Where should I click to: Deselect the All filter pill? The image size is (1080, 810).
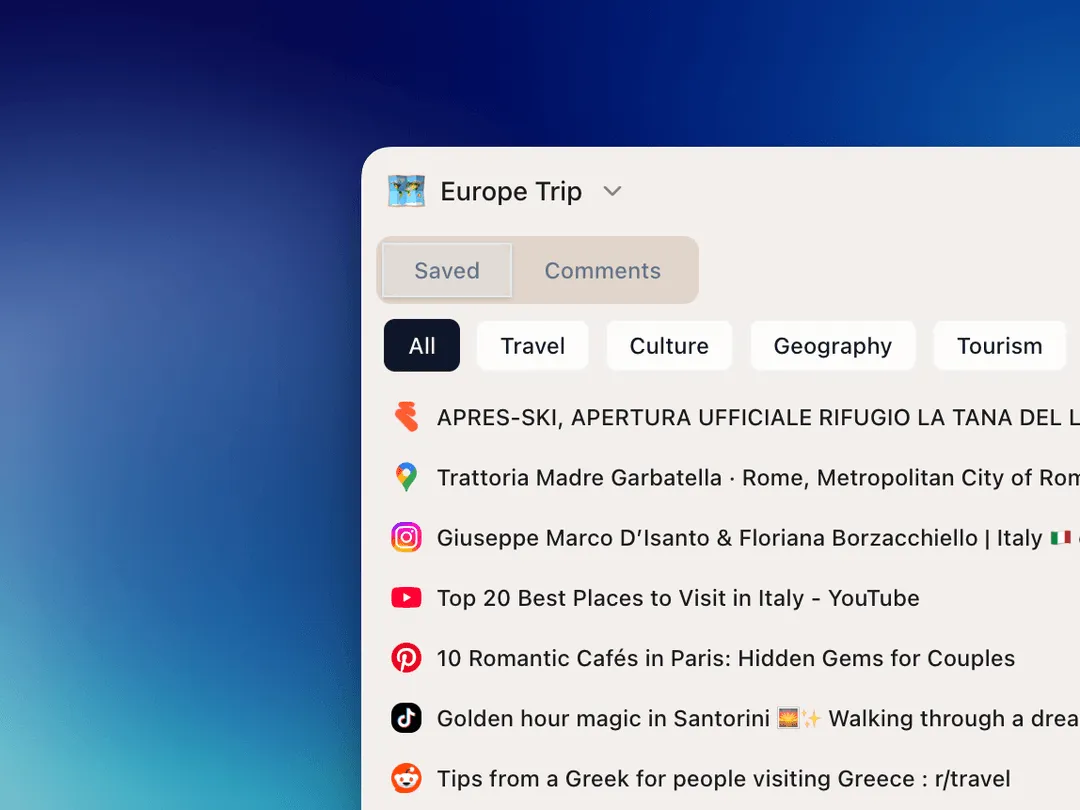[x=421, y=345]
